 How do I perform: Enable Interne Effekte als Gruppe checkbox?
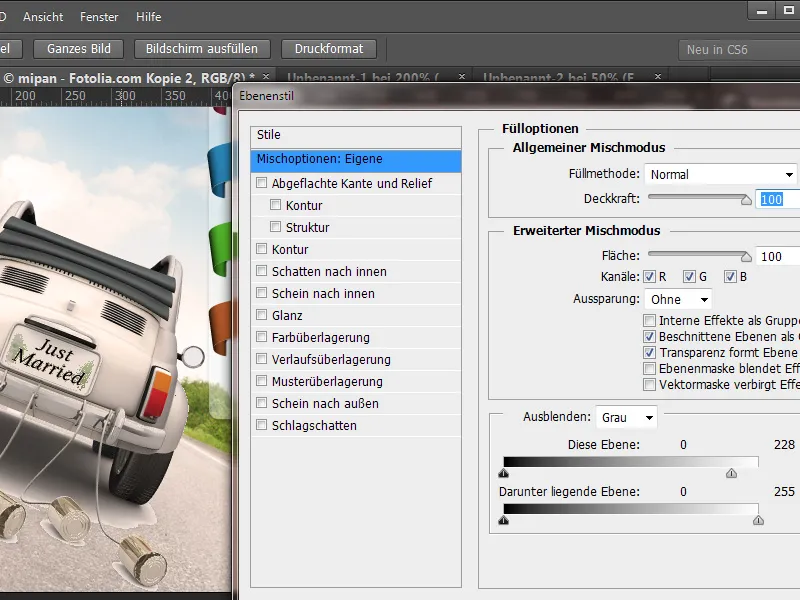click(649, 320)
